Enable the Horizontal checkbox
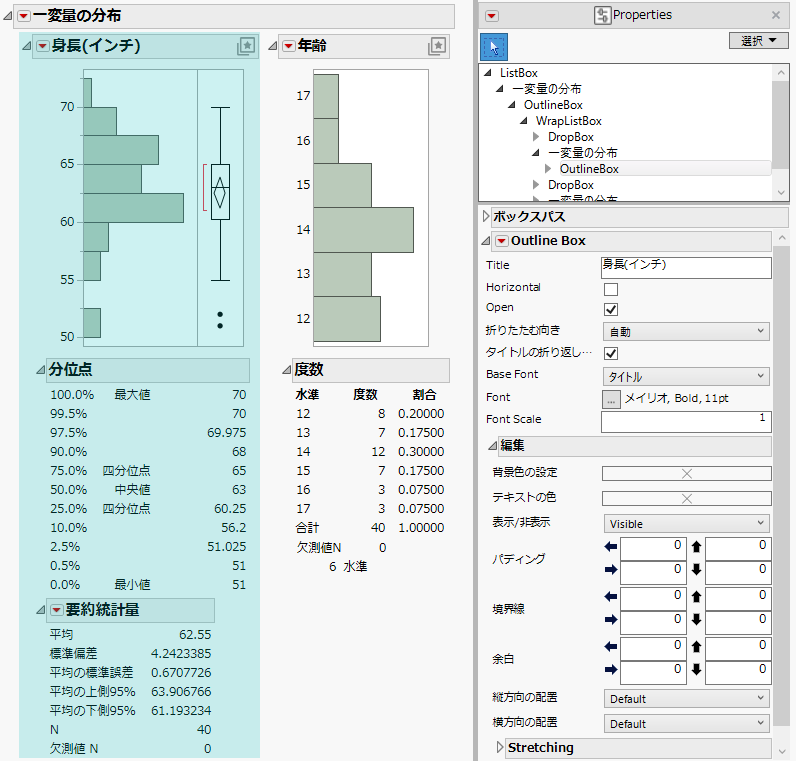Screen dimensions: 796x761 (x=611, y=288)
